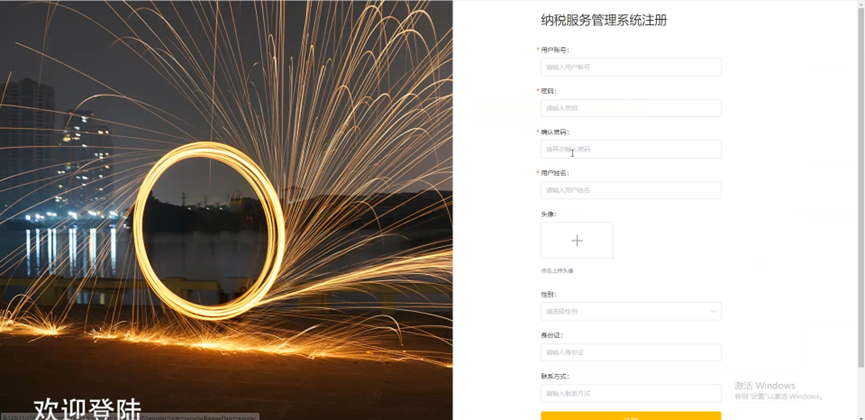Screen dimensions: 865x420
Task: Click the 用户账号 field label
Action: (554, 50)
